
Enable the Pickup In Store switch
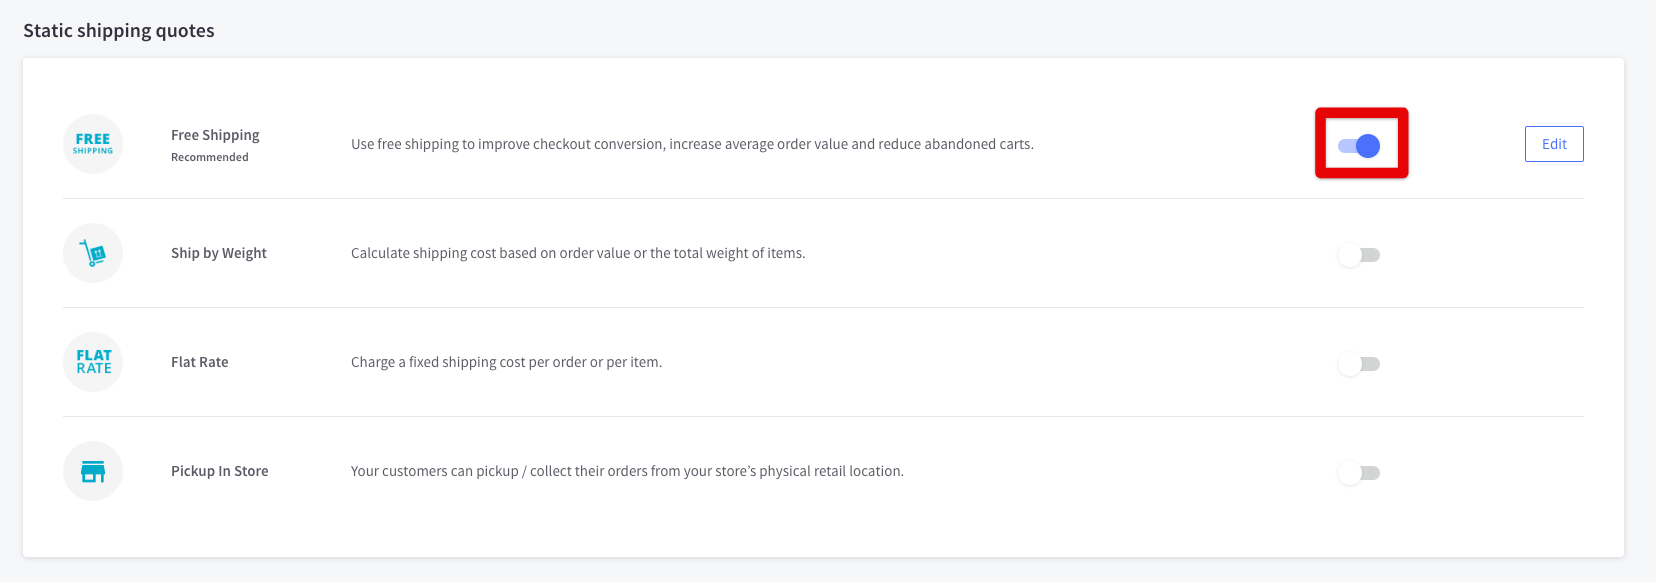coord(1359,473)
